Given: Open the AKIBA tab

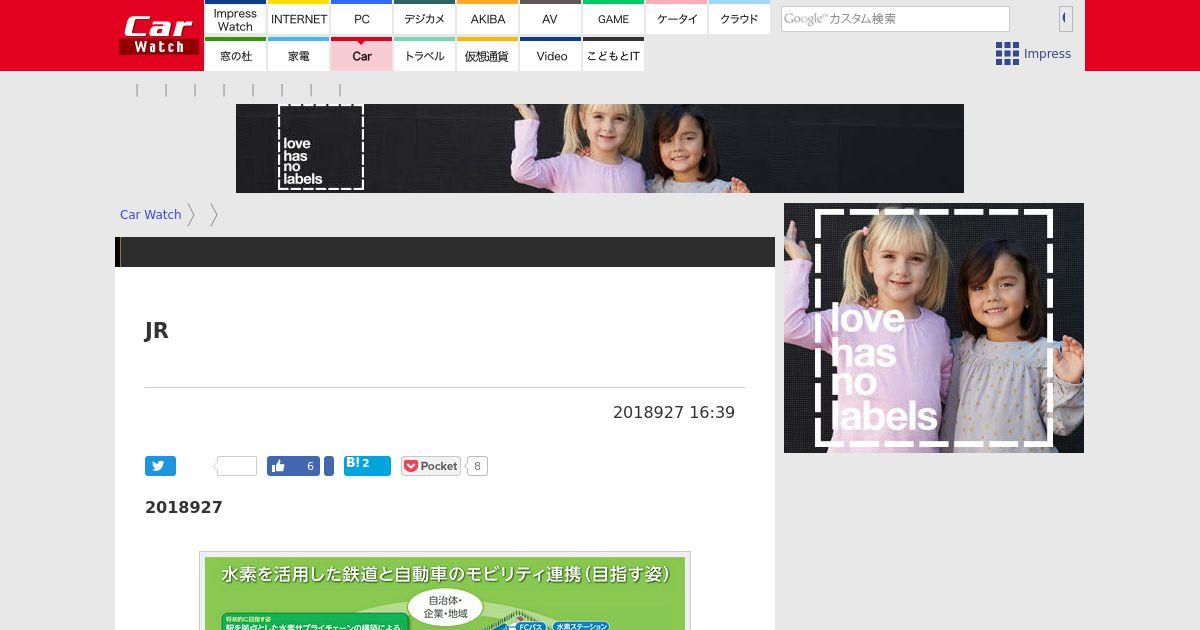Looking at the screenshot, I should (488, 18).
